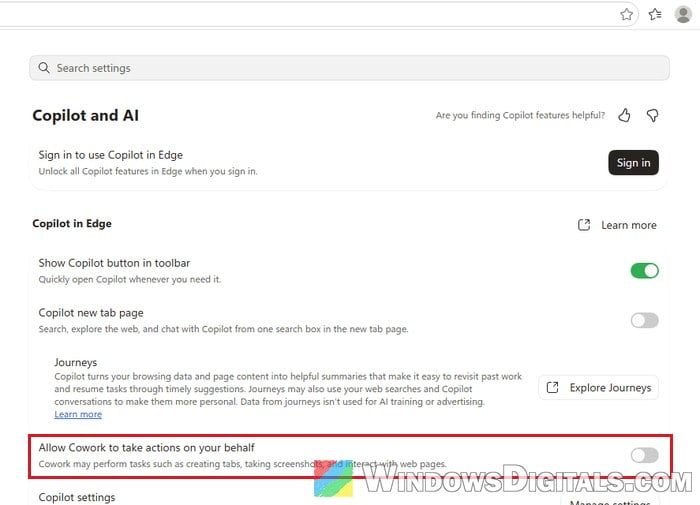
Task: Open Learn more for Copilot in Edge
Action: (629, 225)
